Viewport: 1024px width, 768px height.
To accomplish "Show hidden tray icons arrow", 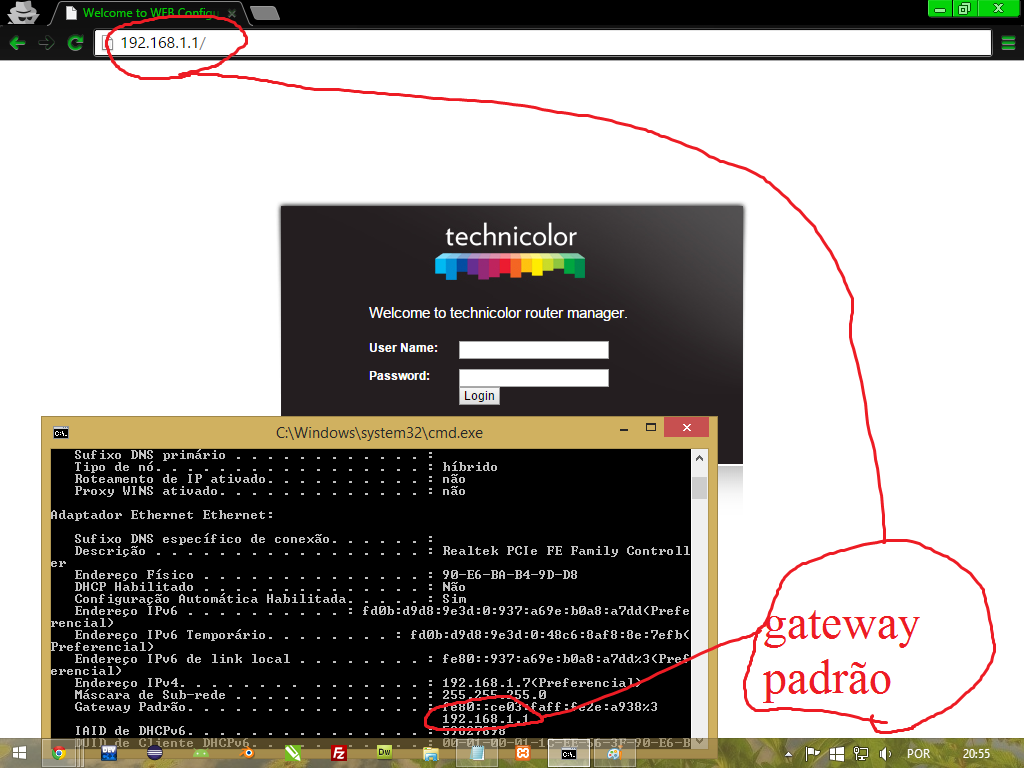I will [788, 754].
